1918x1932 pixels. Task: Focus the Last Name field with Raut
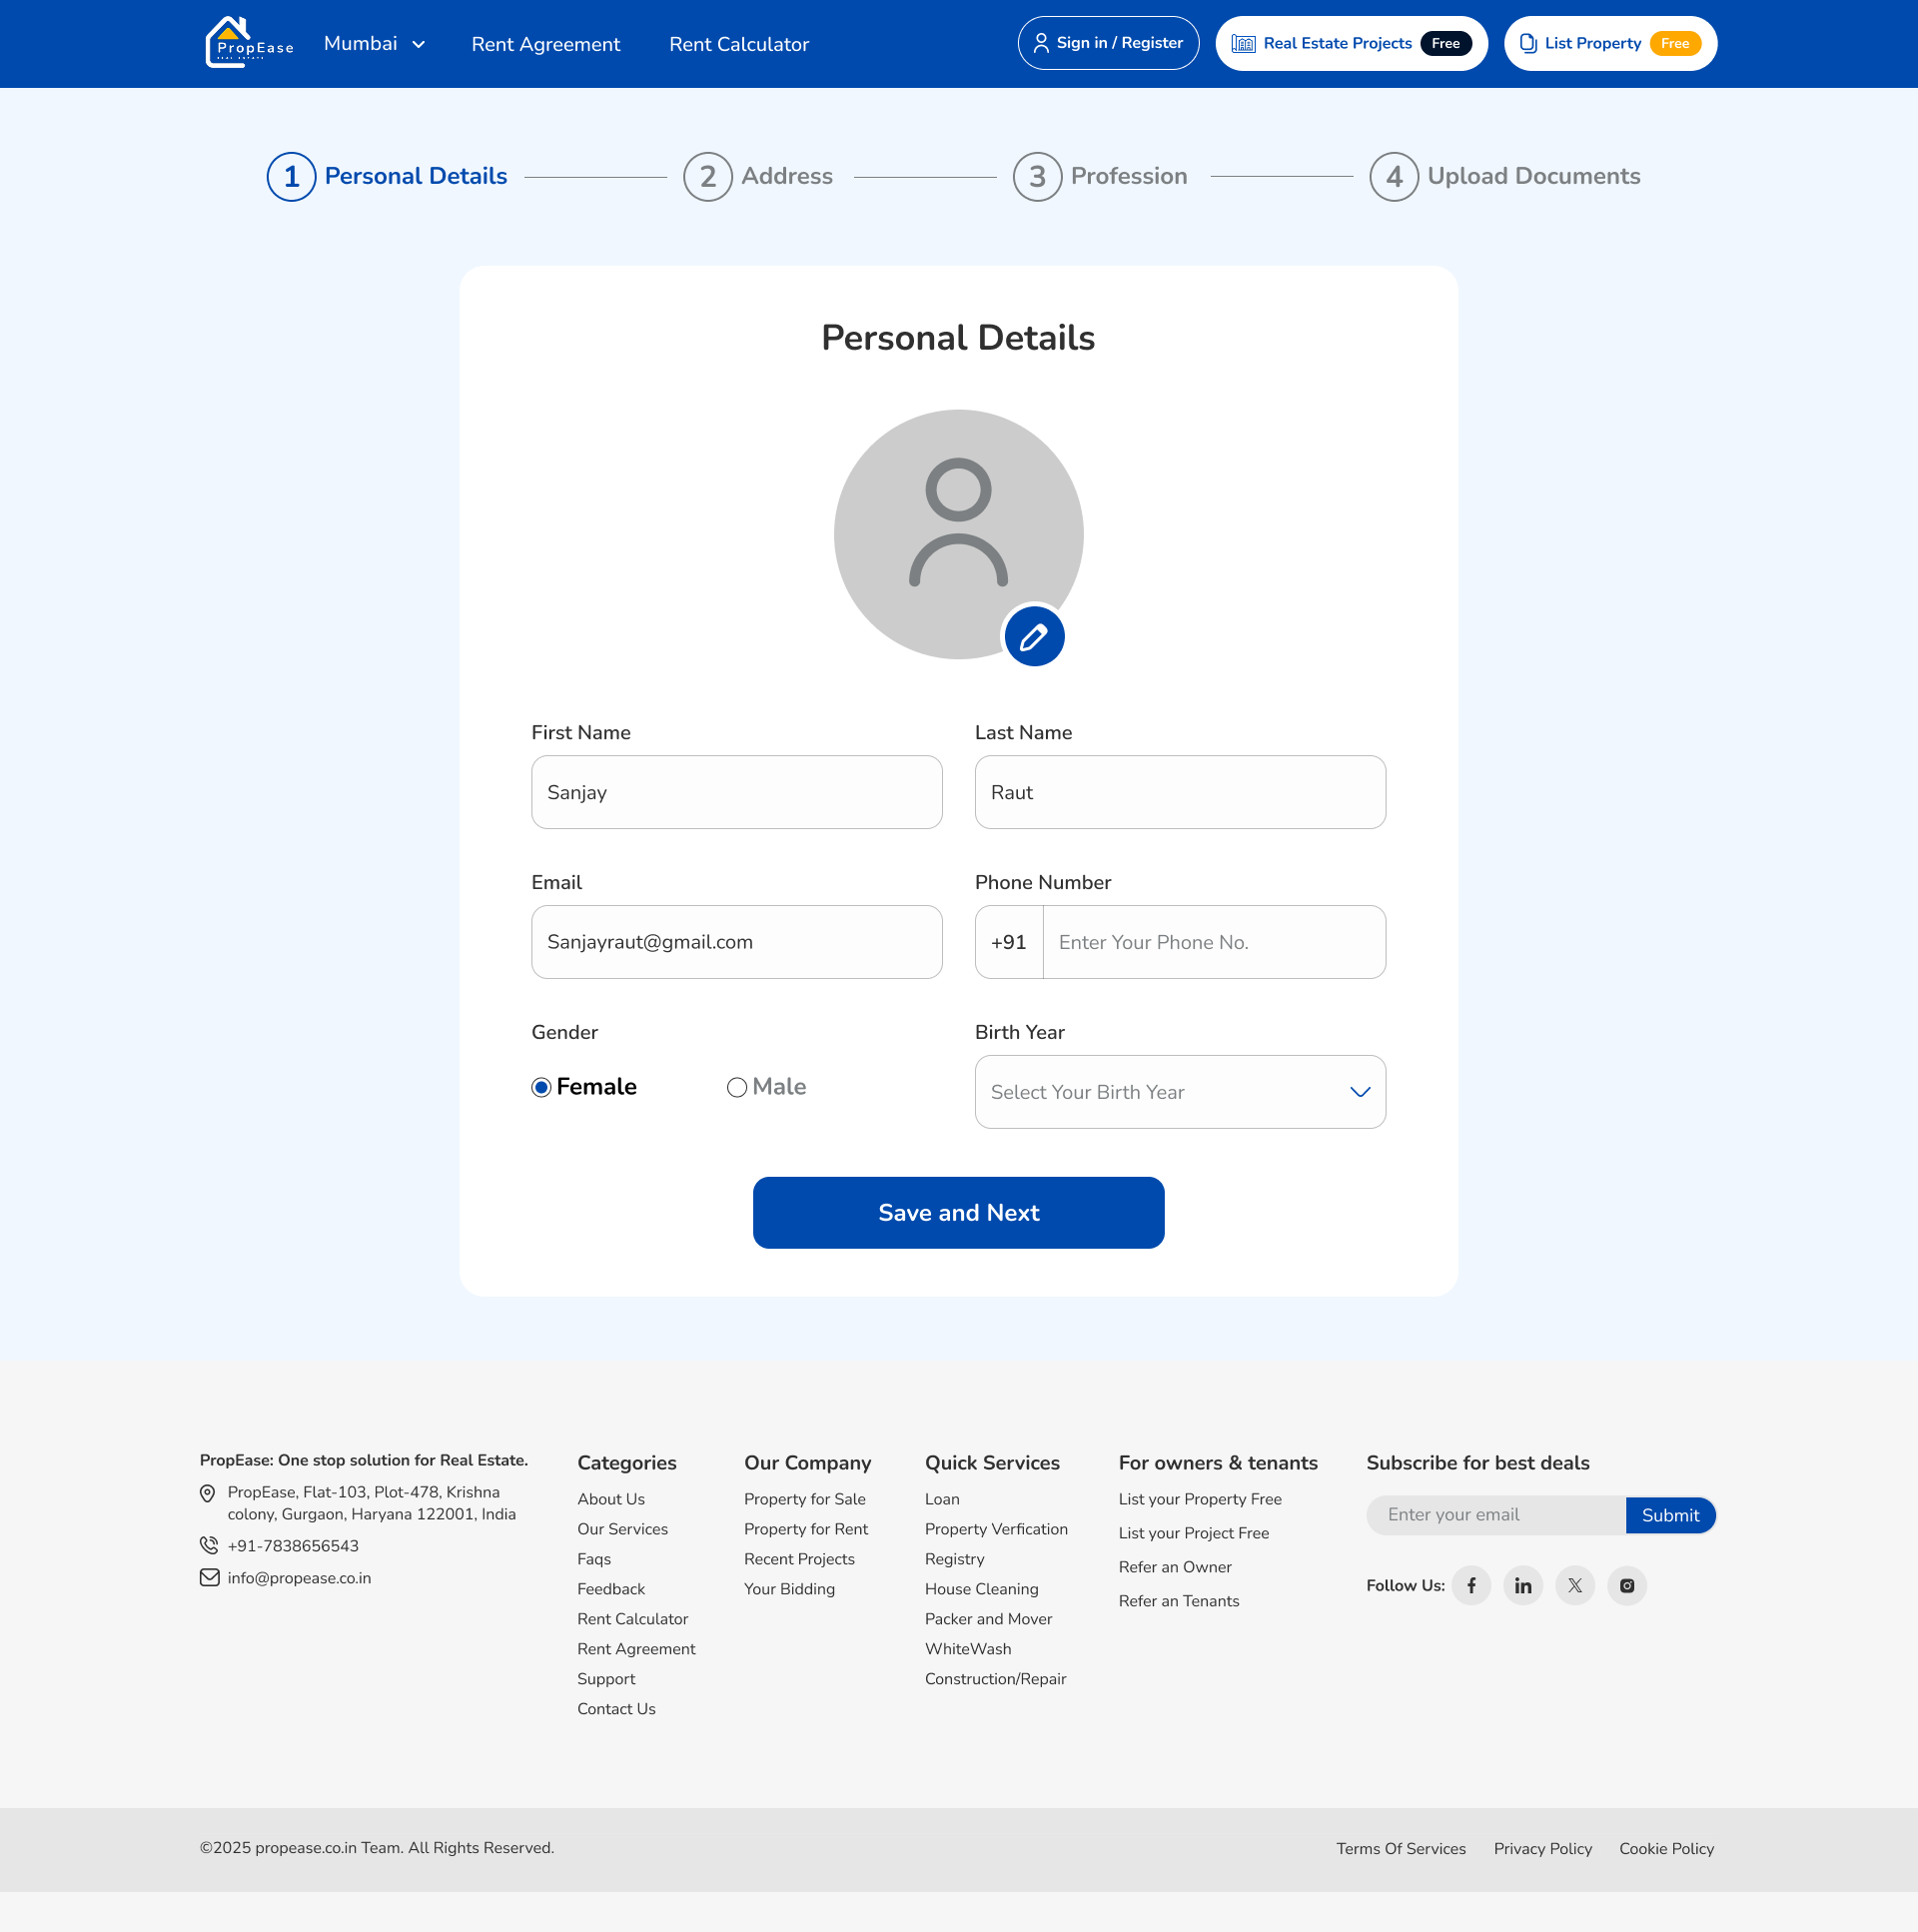pos(1180,792)
